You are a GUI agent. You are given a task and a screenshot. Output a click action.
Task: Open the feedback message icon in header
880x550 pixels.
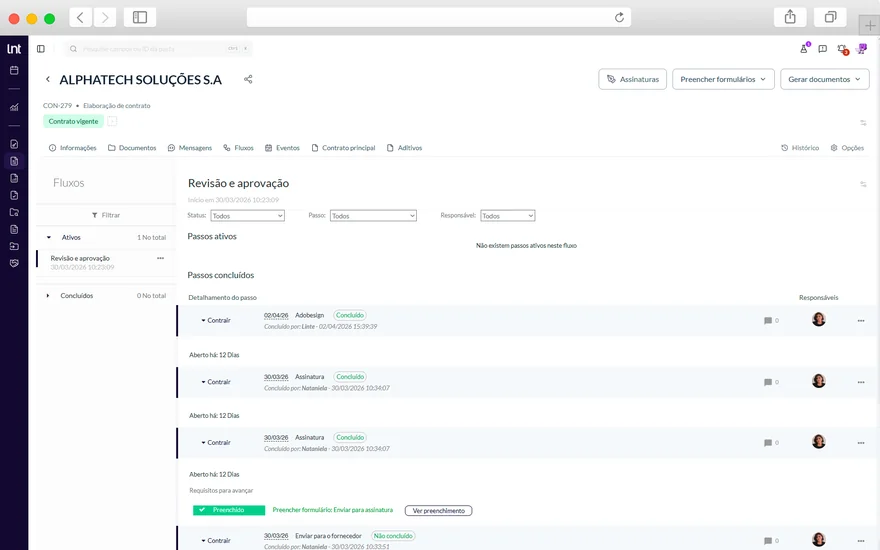[x=823, y=49]
